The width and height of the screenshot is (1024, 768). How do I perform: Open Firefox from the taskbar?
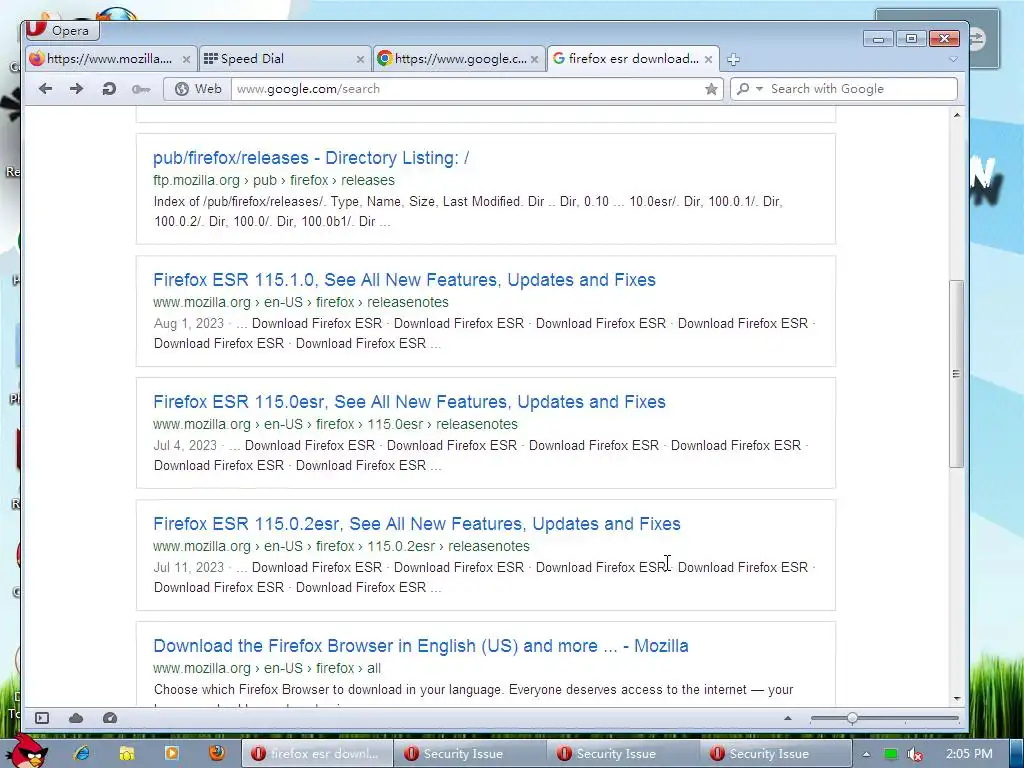coord(217,753)
